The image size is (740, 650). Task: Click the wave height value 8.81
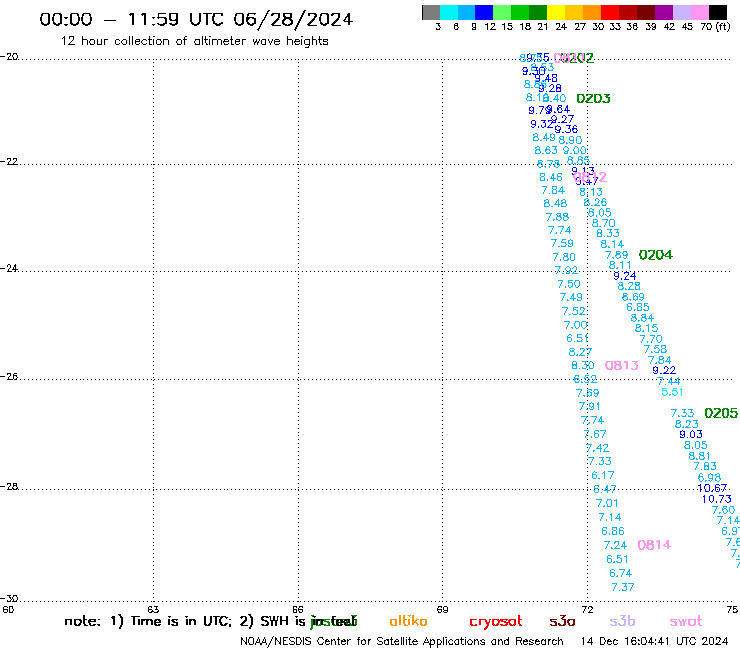click(x=699, y=456)
